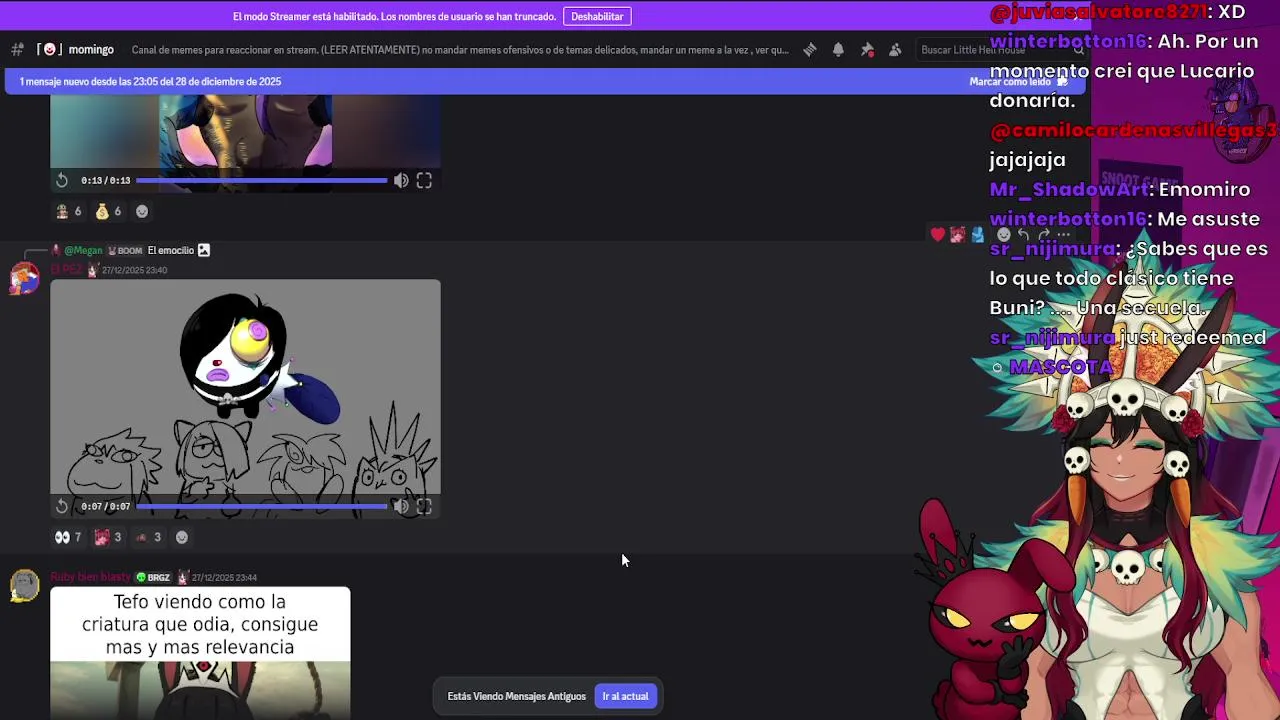Disable Streamer mode with the Deshabilitar button
This screenshot has width=1280, height=720.
point(597,16)
